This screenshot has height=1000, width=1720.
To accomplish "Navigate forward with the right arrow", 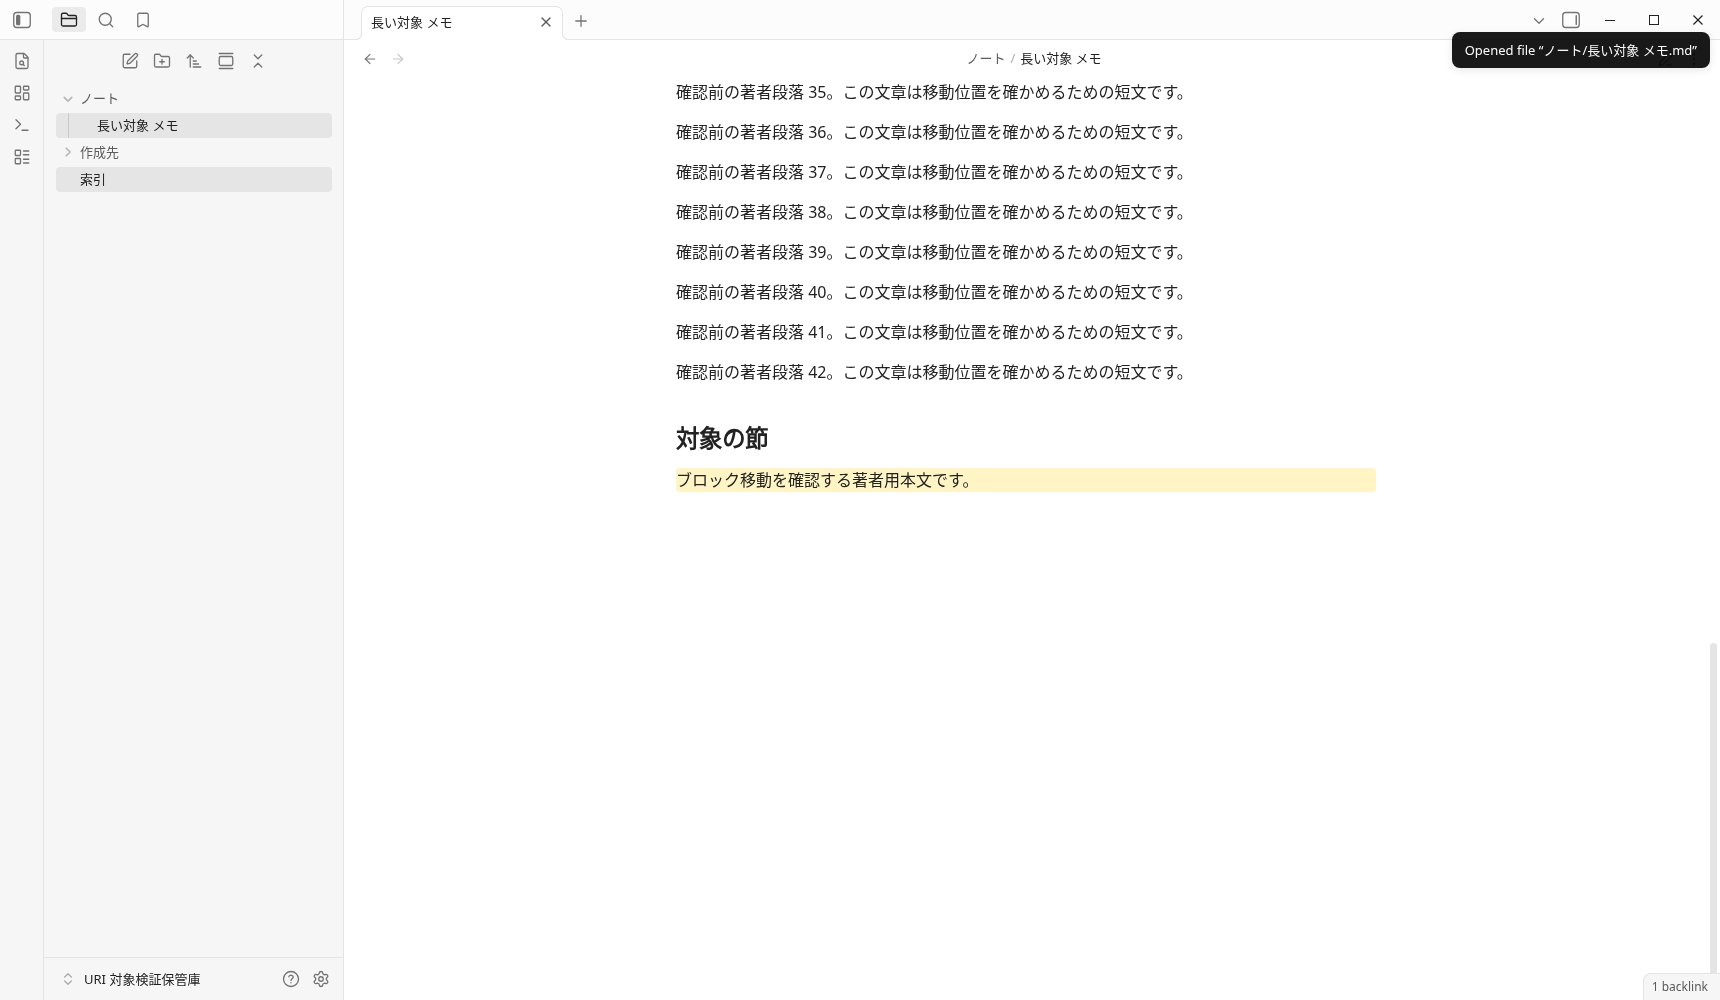I will point(398,59).
